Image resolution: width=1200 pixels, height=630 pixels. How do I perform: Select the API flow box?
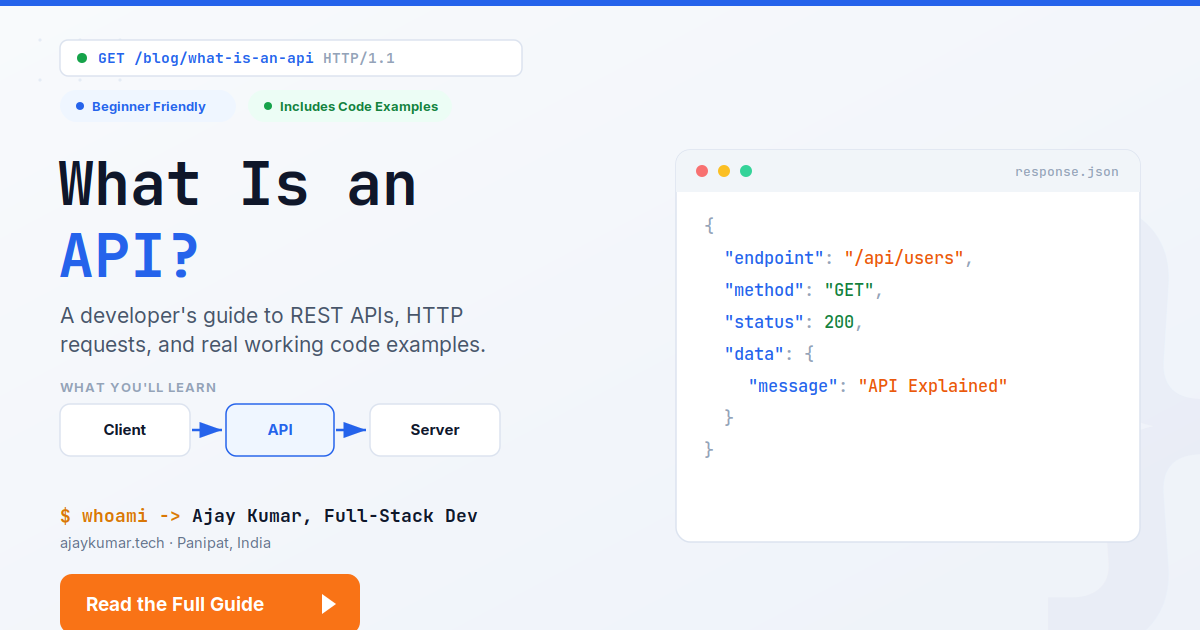280,430
